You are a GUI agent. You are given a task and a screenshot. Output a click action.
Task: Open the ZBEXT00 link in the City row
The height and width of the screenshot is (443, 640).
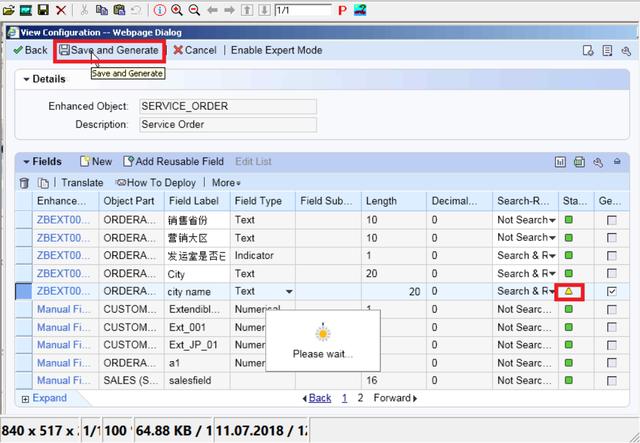pos(63,273)
